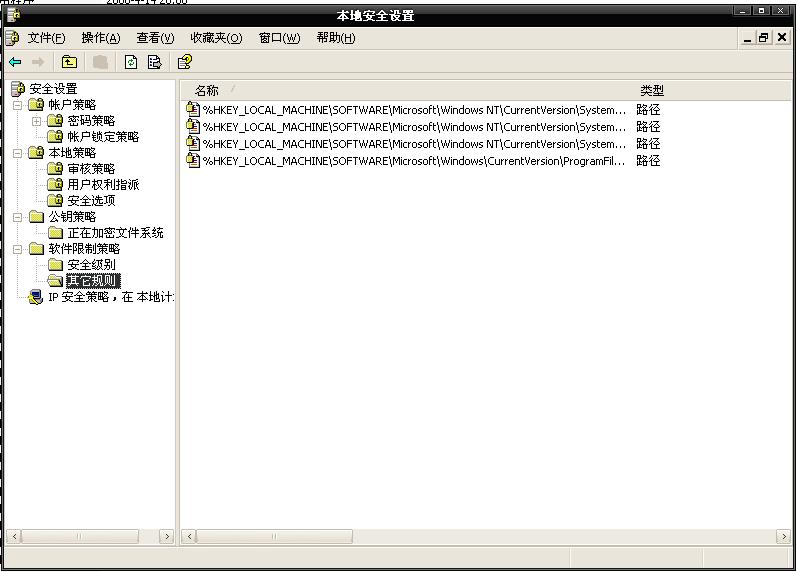The height and width of the screenshot is (572, 797).
Task: Select 审核策略 in the tree
Action: click(91, 168)
